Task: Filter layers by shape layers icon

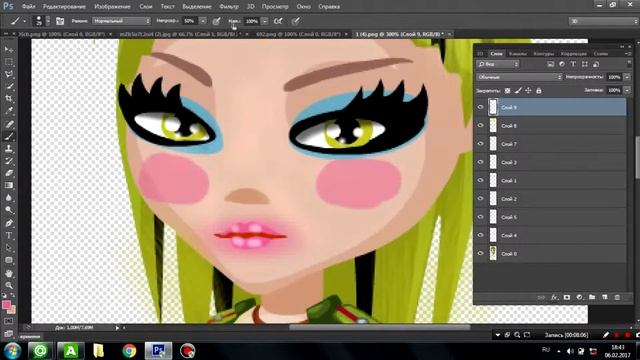Action: click(584, 64)
